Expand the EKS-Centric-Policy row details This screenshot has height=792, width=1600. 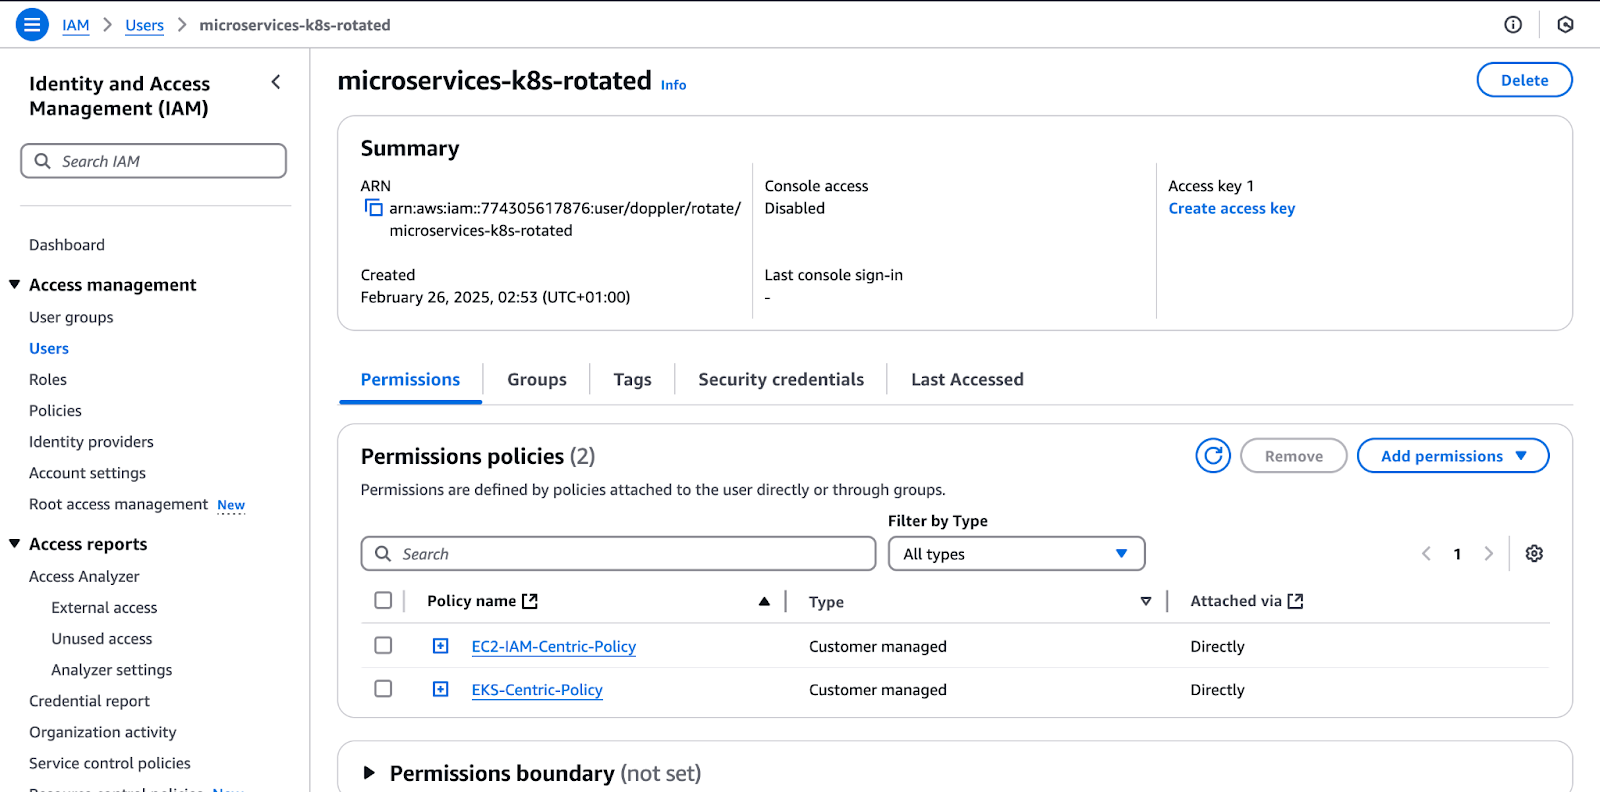pos(441,689)
